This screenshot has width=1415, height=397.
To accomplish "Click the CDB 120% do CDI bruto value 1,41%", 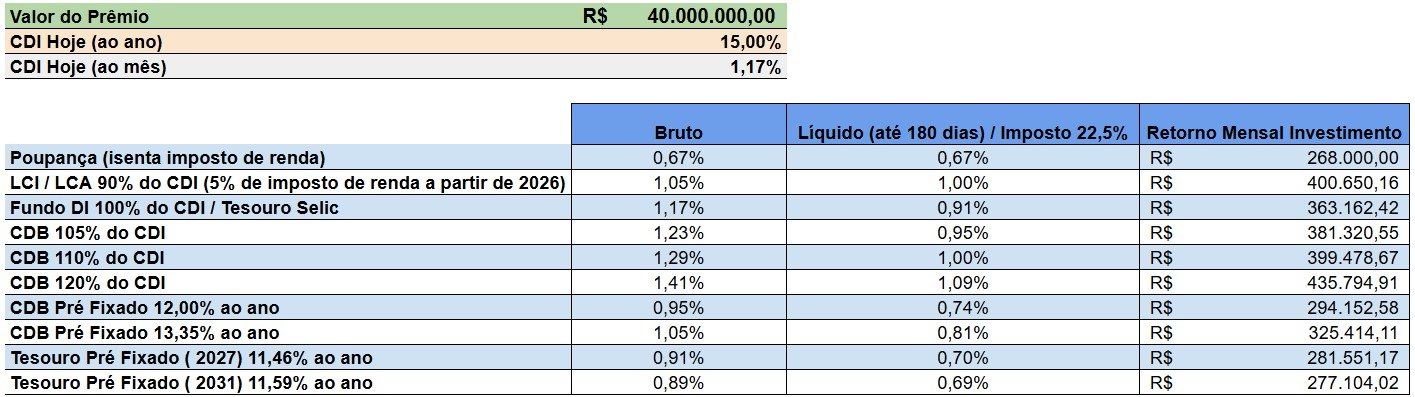I will click(x=679, y=282).
